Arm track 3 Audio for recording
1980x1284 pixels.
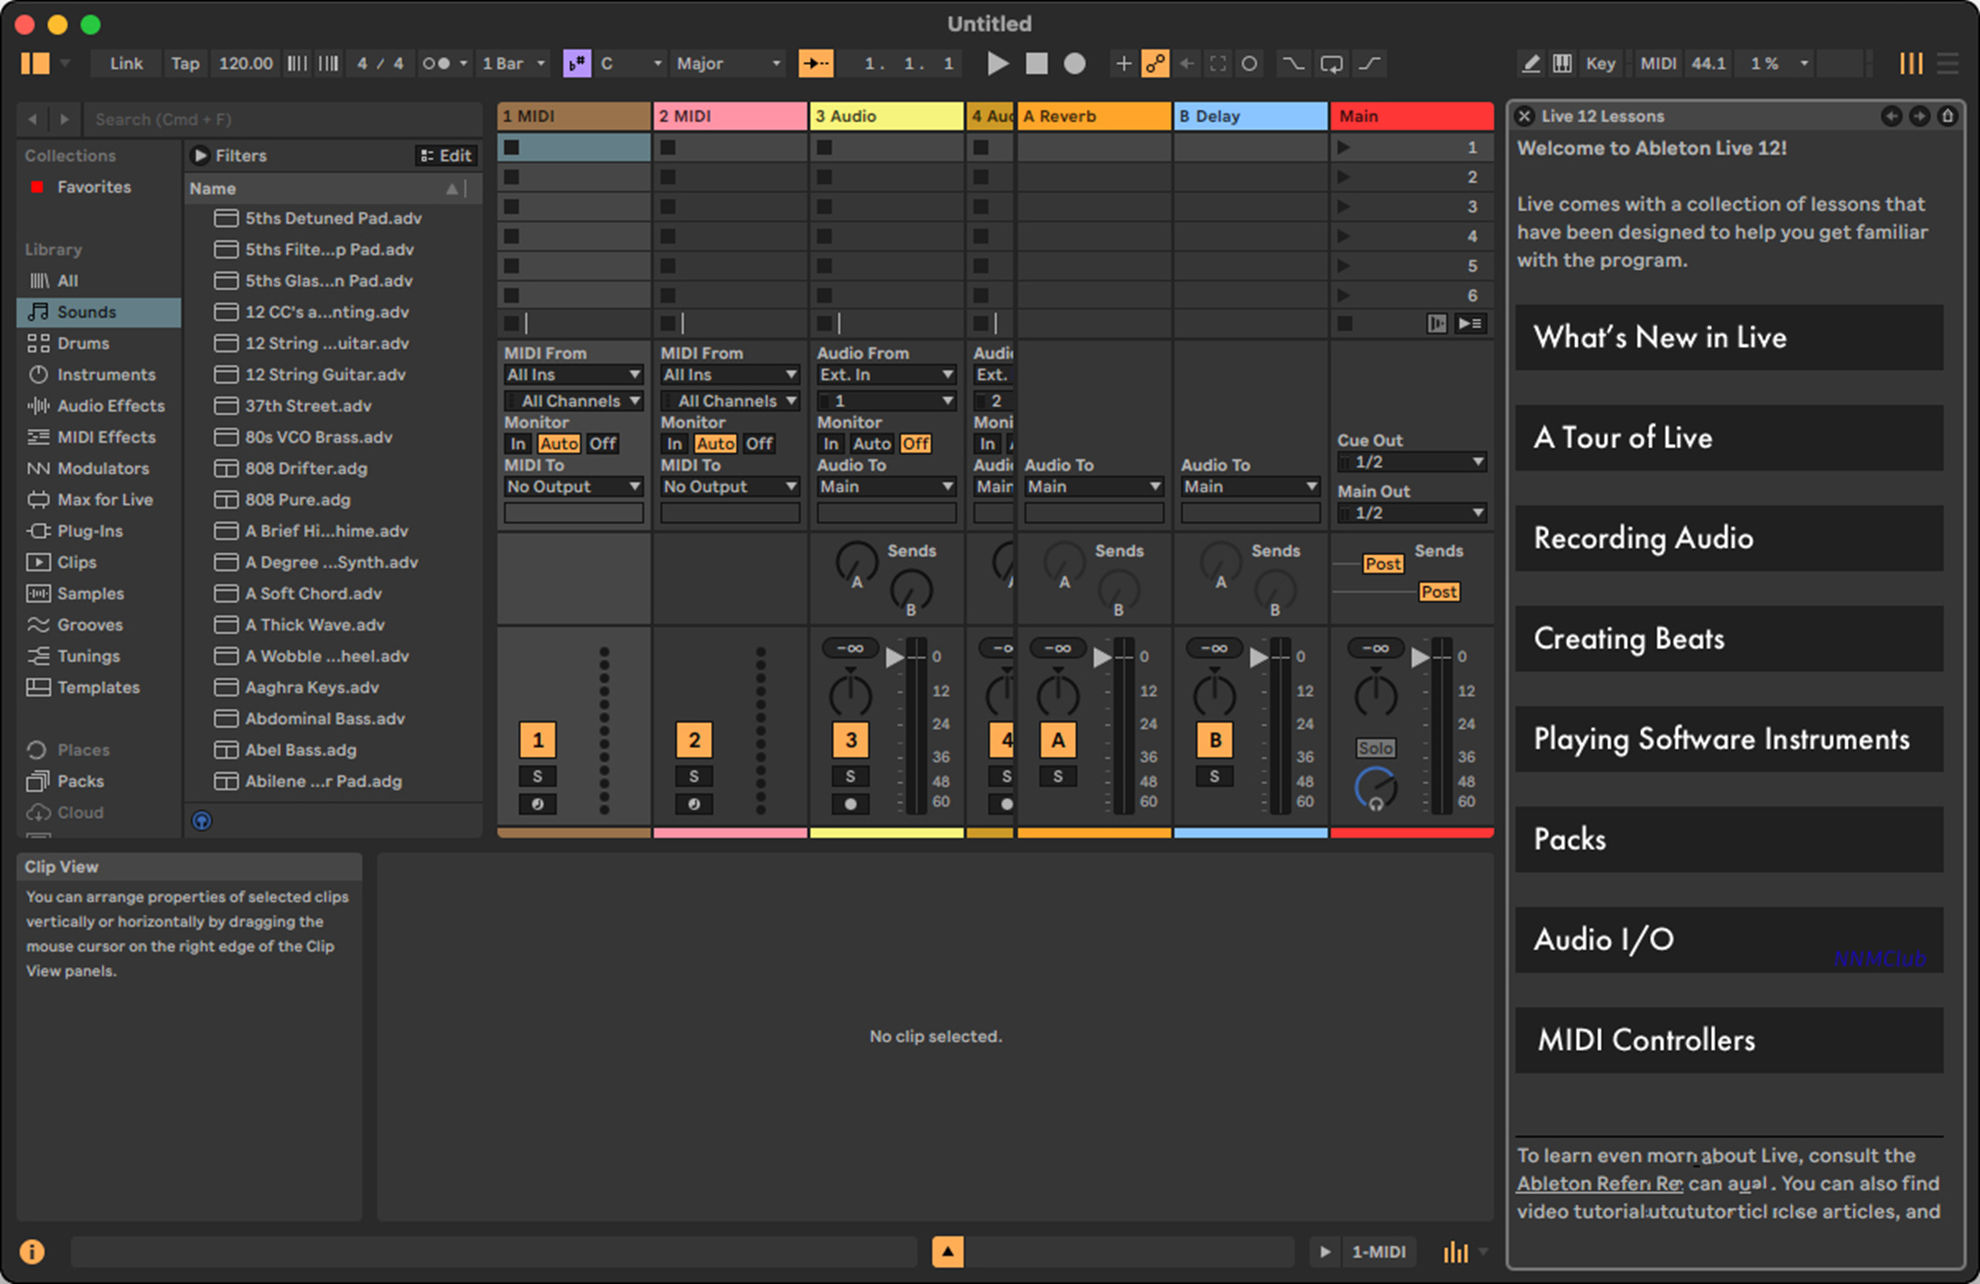click(850, 804)
